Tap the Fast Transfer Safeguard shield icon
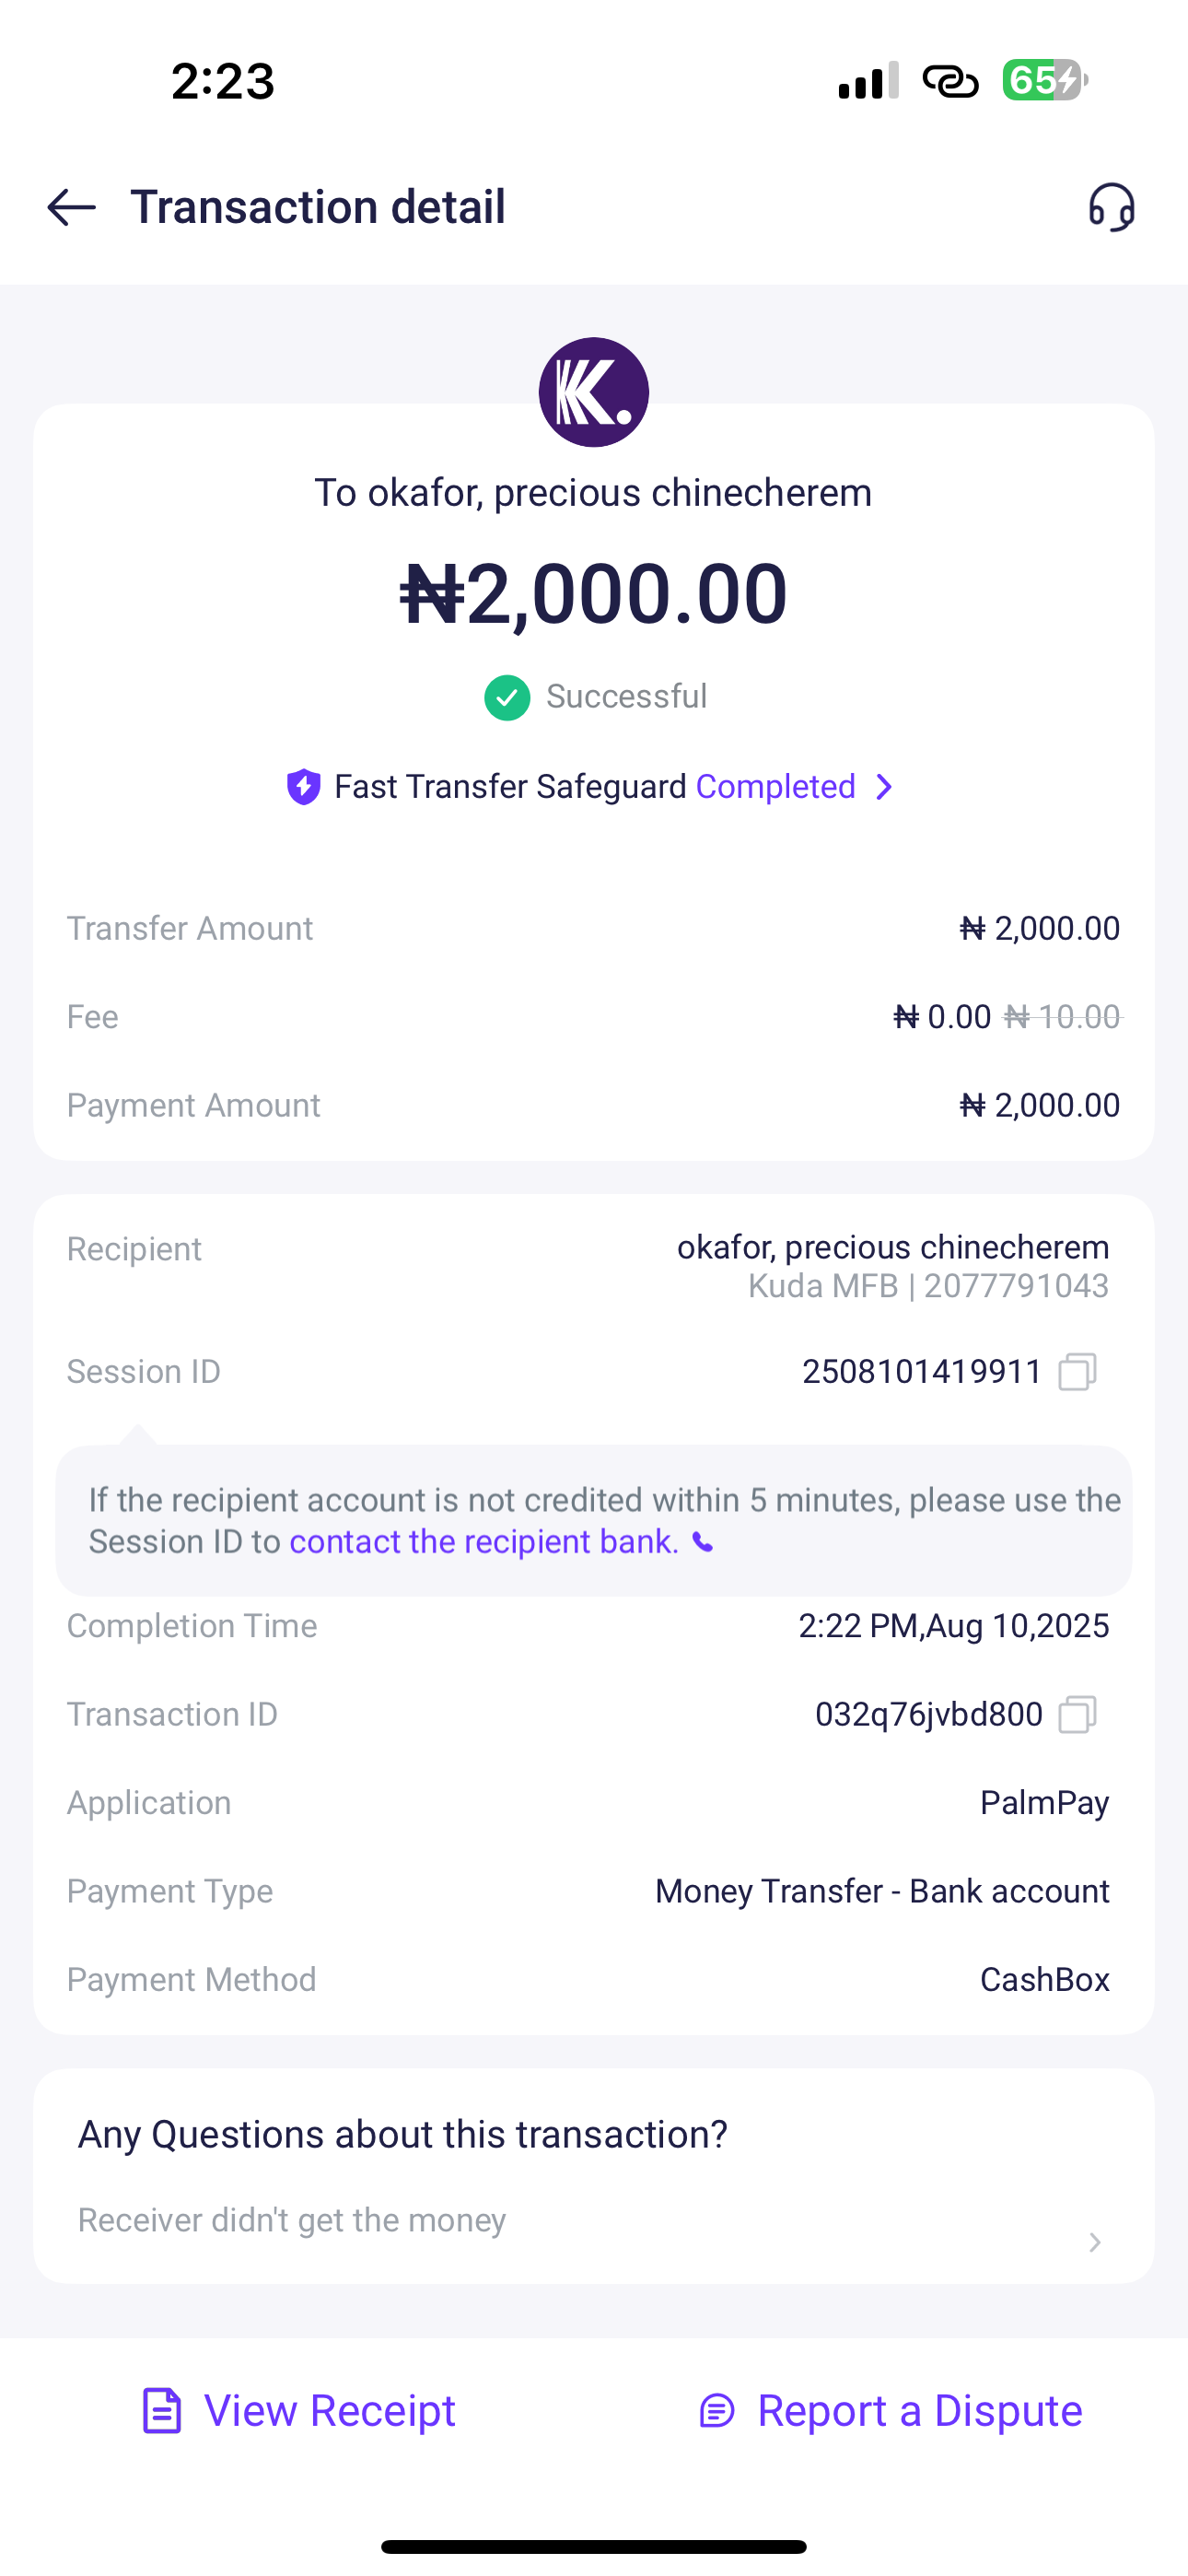This screenshot has width=1188, height=2576. pos(303,787)
